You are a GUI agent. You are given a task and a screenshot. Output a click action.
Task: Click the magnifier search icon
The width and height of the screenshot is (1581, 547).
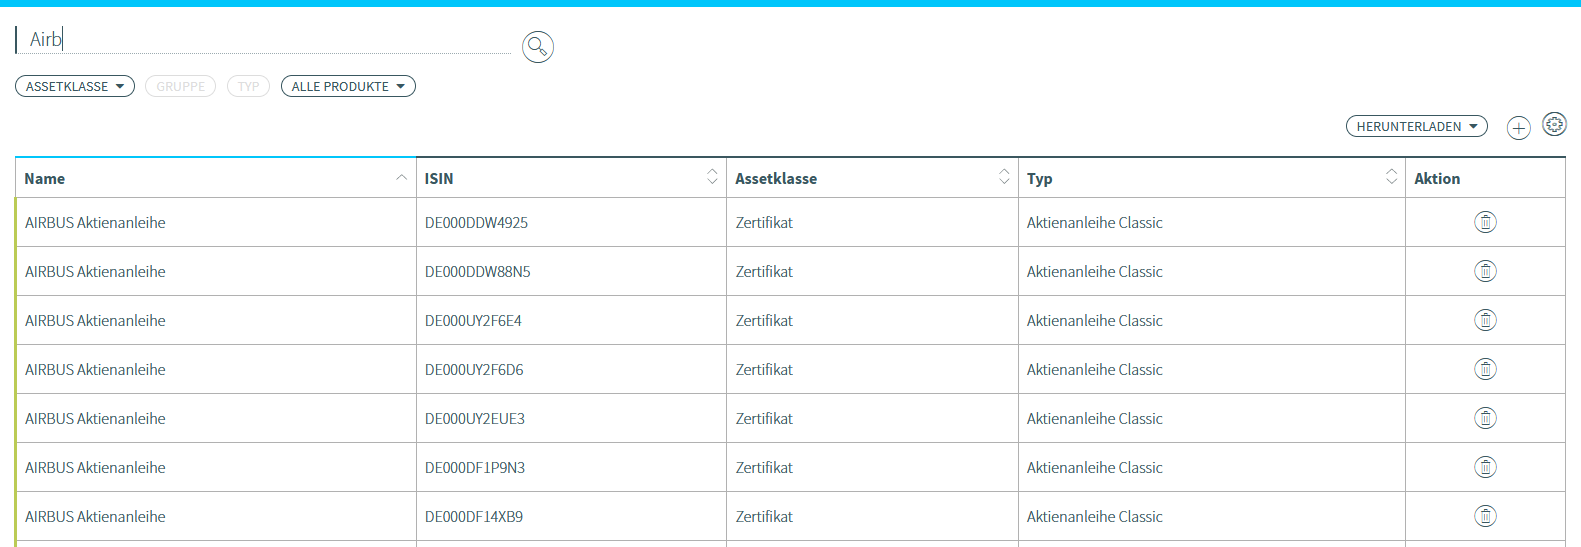(x=538, y=46)
